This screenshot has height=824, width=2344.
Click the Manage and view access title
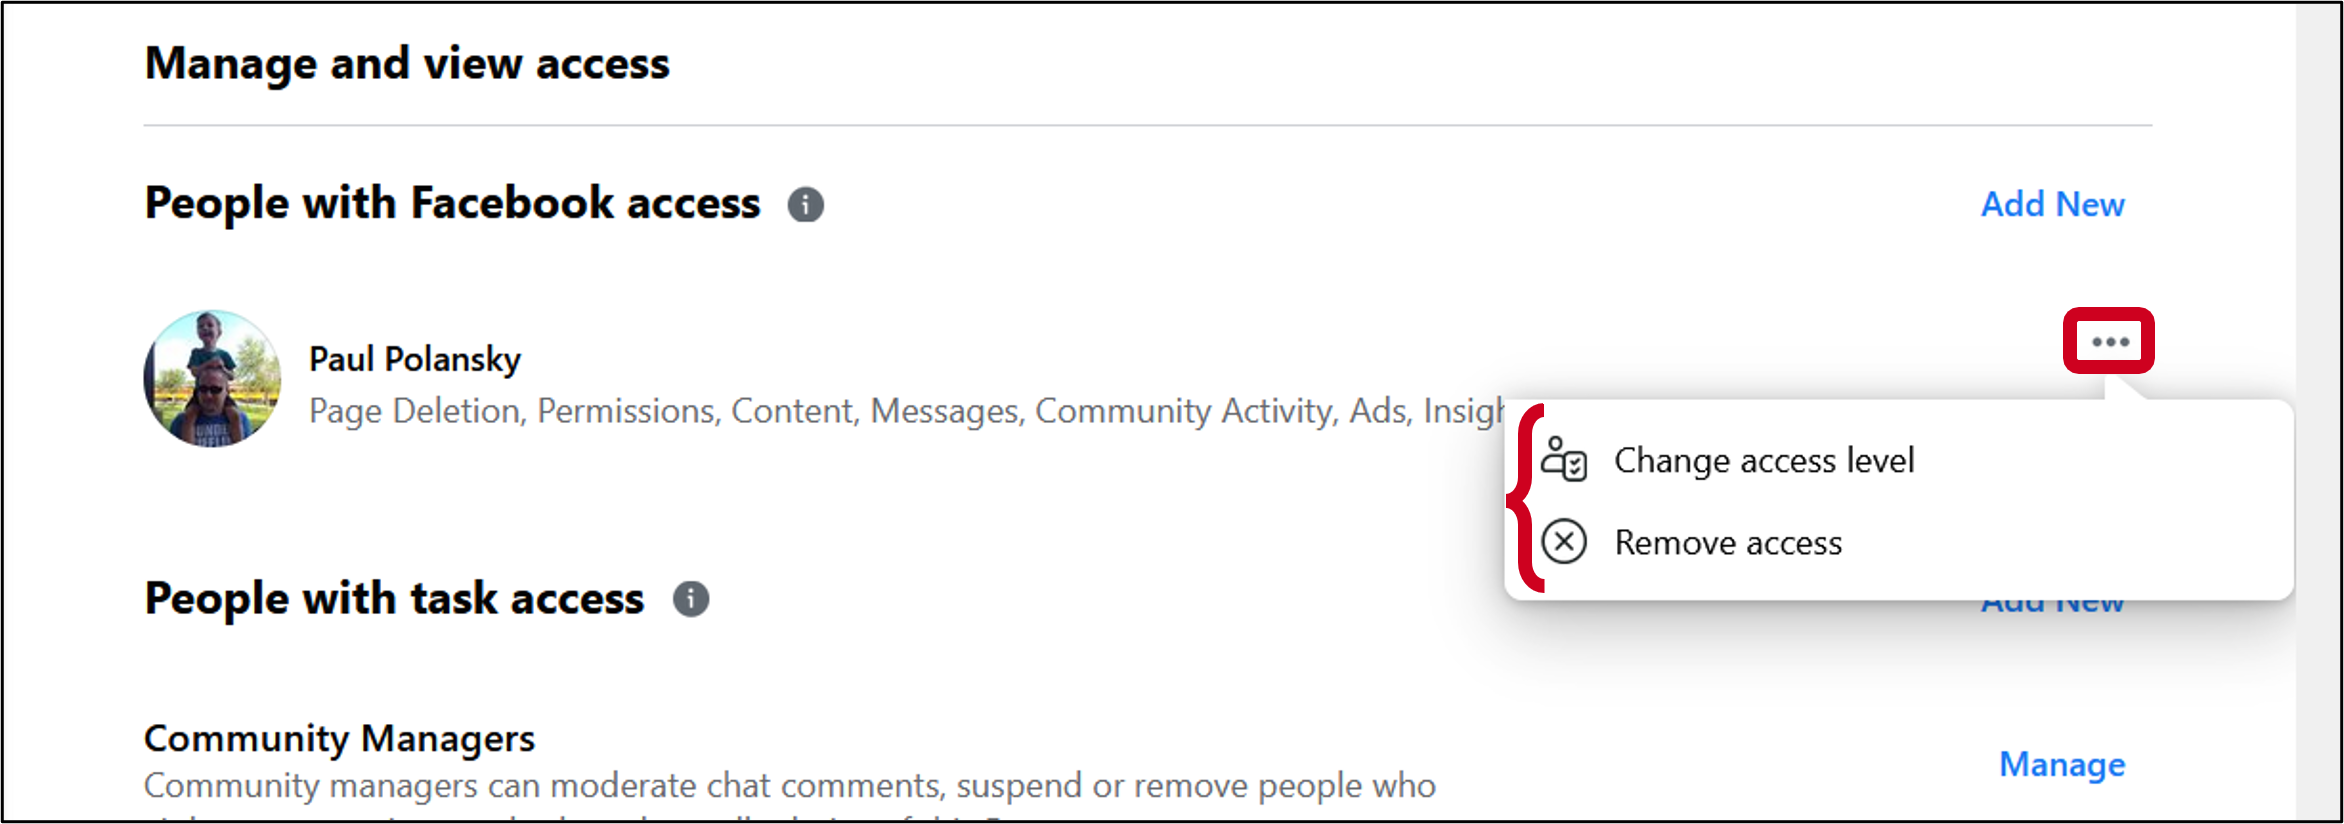pos(407,64)
